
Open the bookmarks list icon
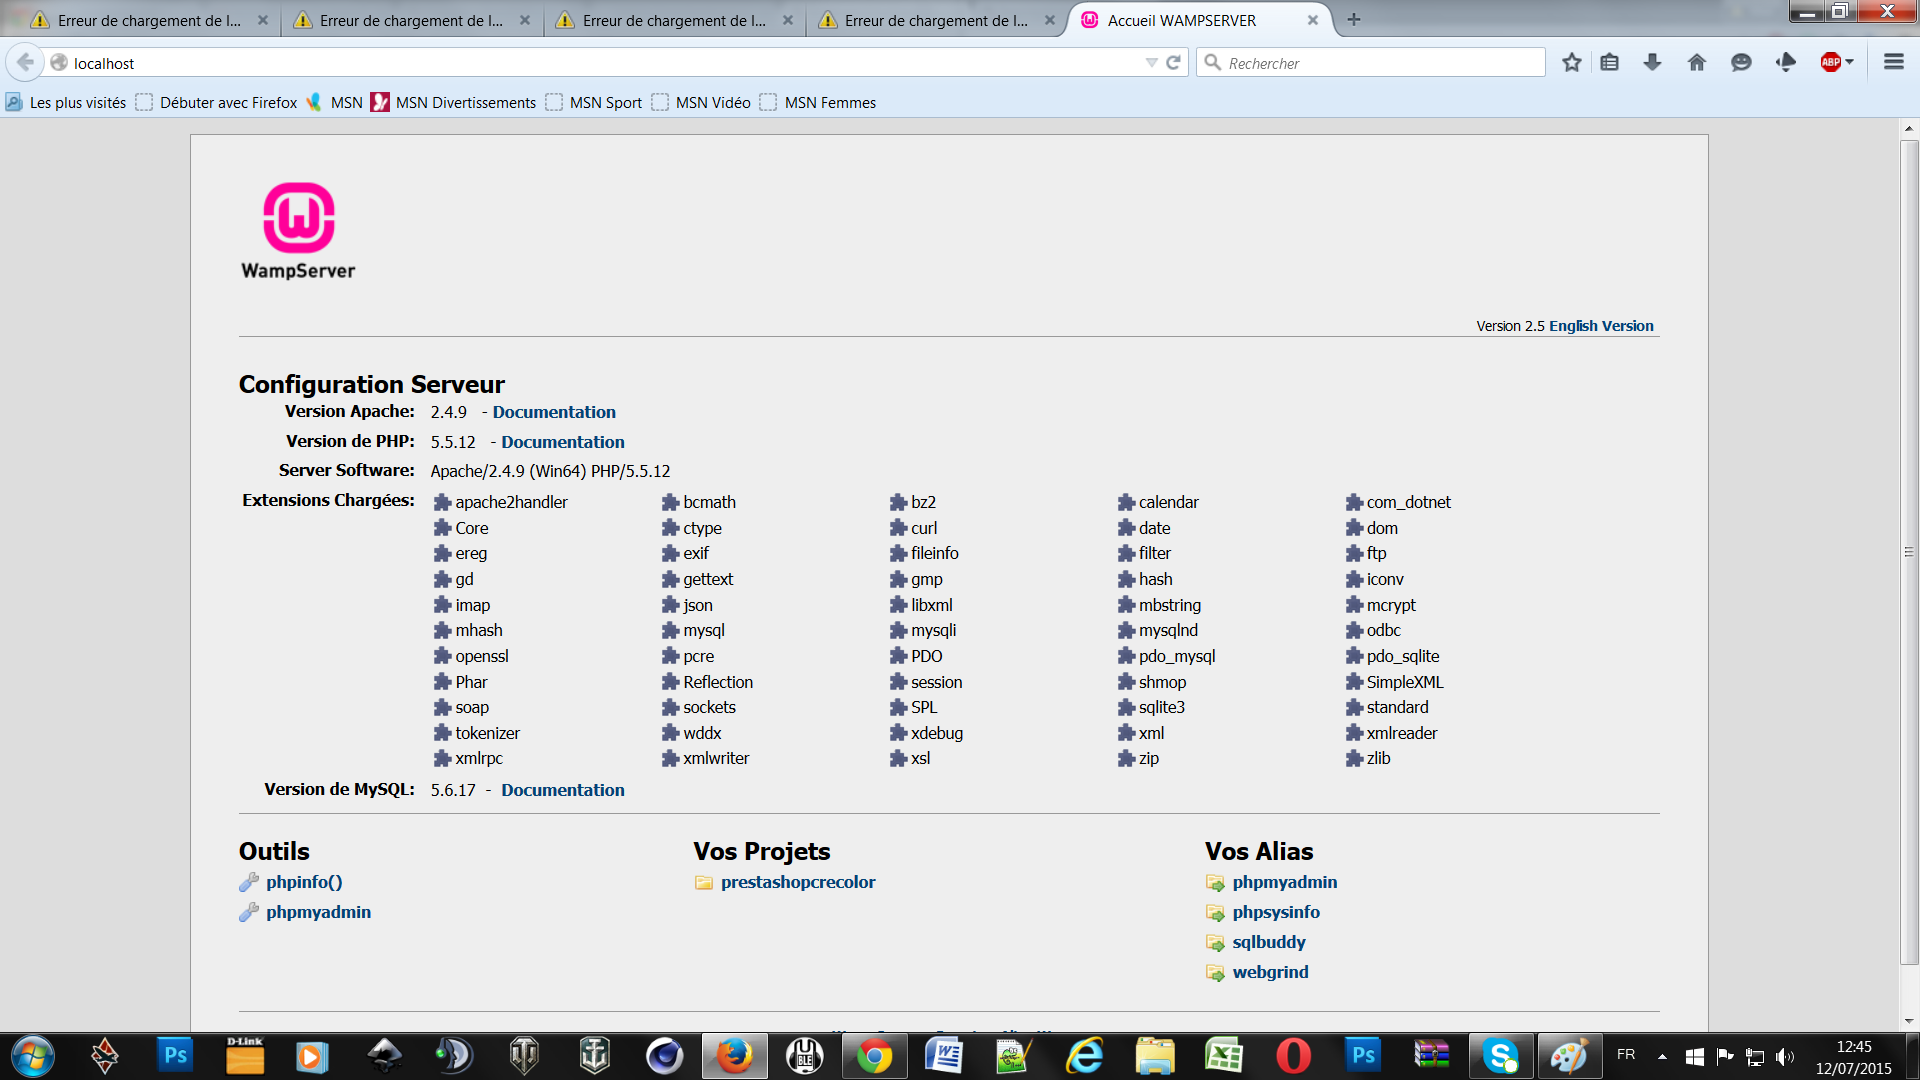tap(1609, 62)
